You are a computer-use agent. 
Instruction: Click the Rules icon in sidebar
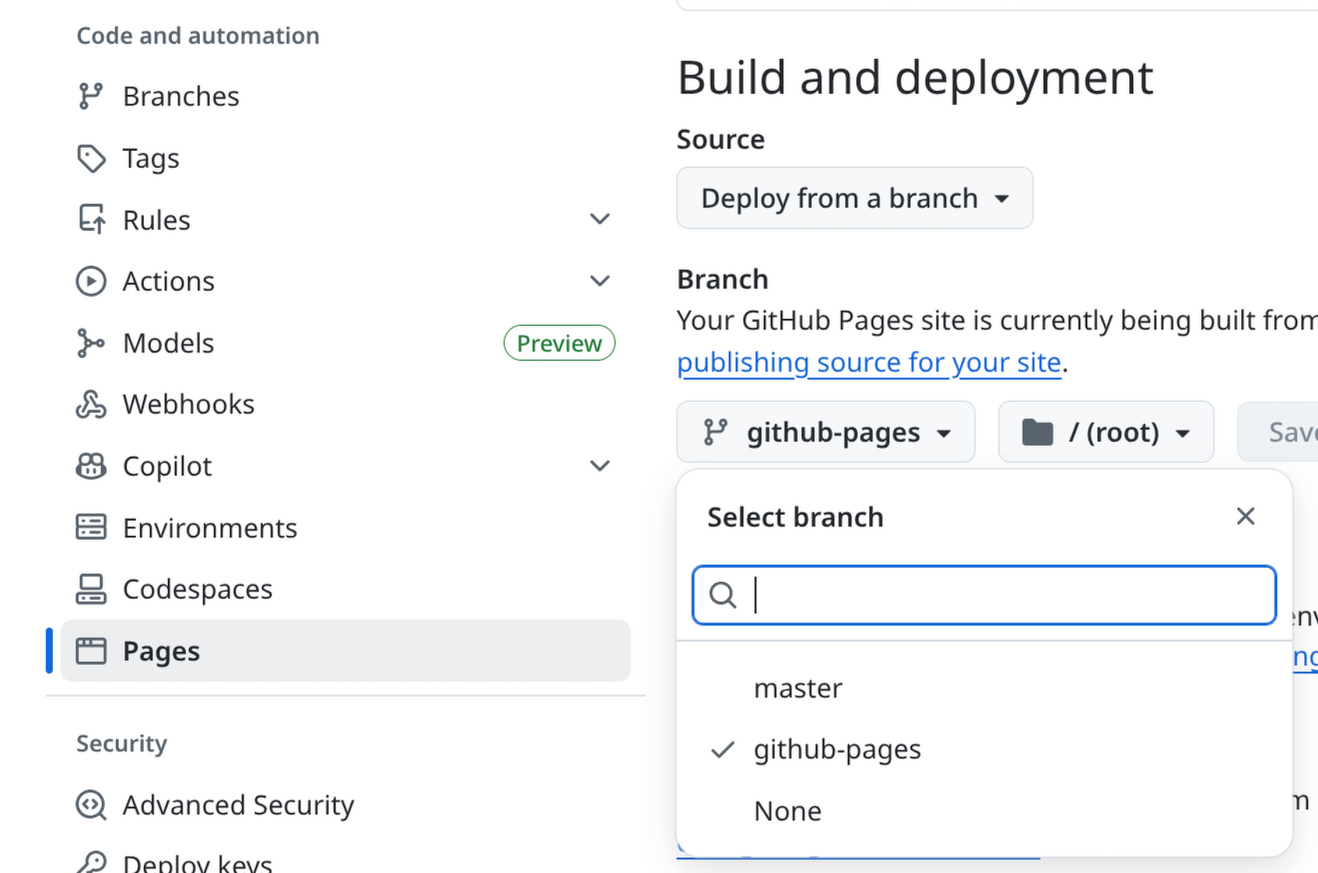coord(91,220)
